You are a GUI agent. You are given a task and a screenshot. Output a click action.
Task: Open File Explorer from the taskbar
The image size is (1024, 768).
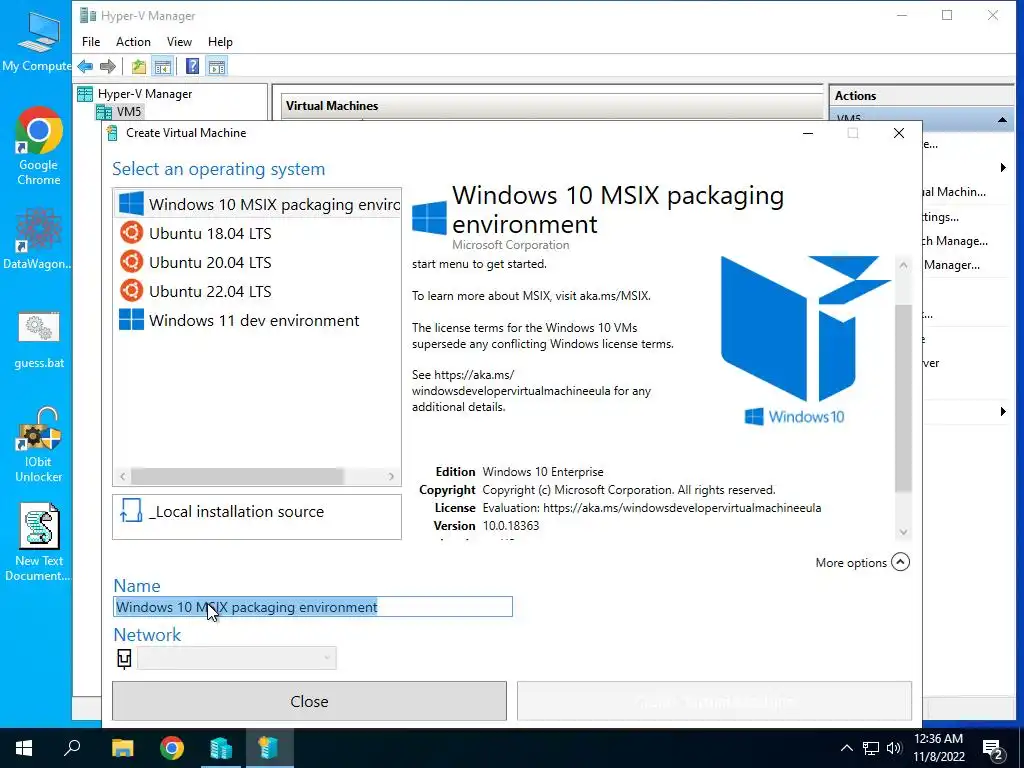pyautogui.click(x=122, y=748)
